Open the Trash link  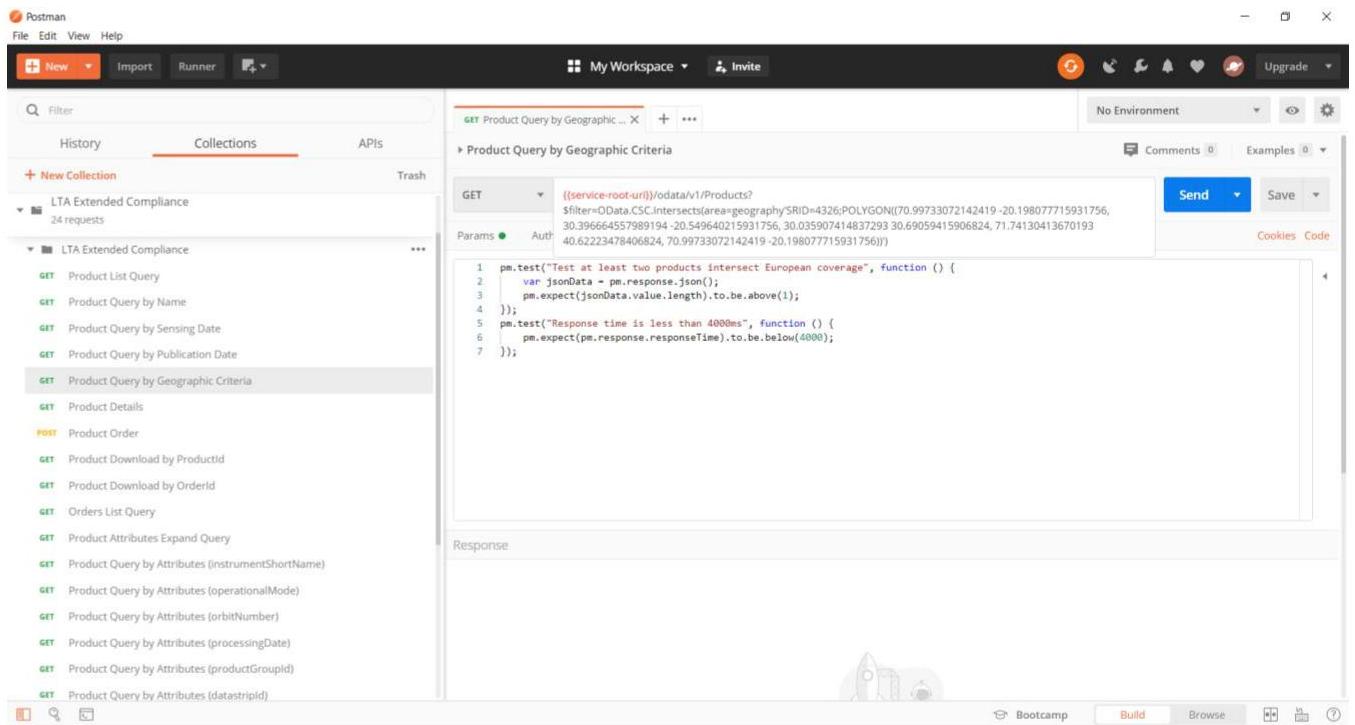point(411,175)
